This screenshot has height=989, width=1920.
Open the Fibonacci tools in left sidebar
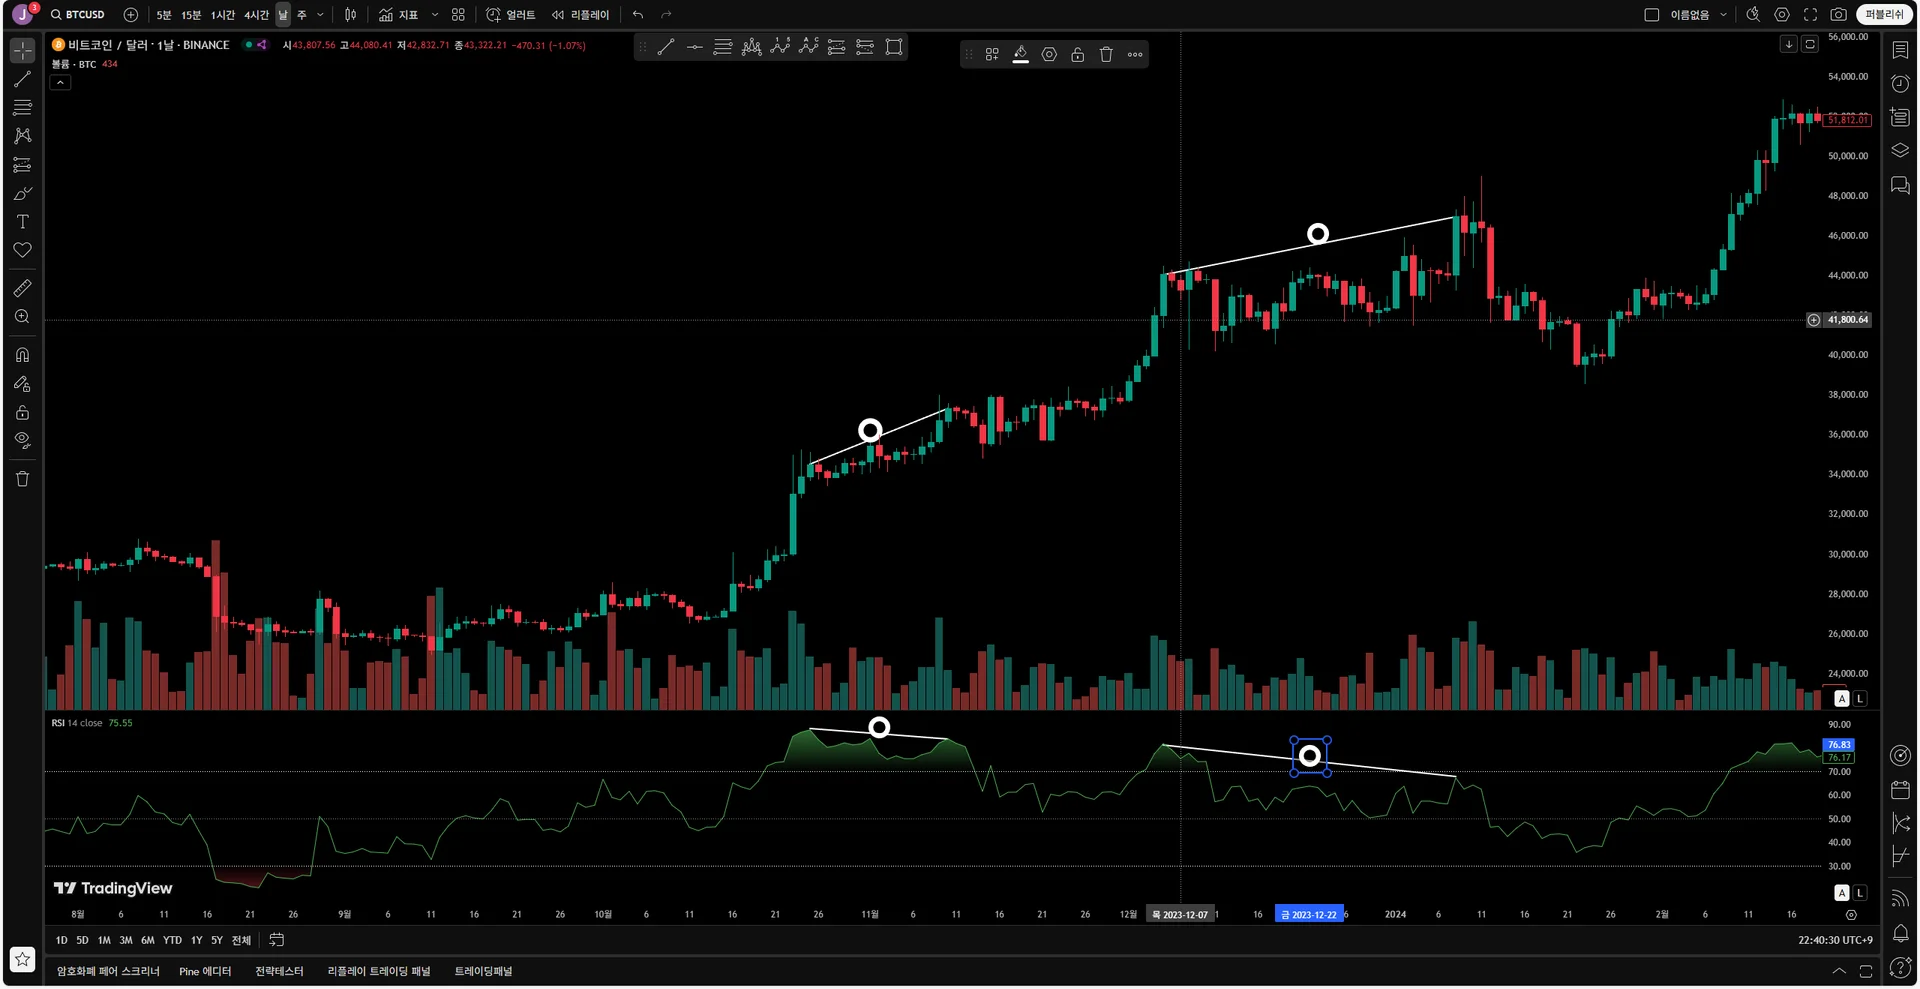tap(22, 107)
